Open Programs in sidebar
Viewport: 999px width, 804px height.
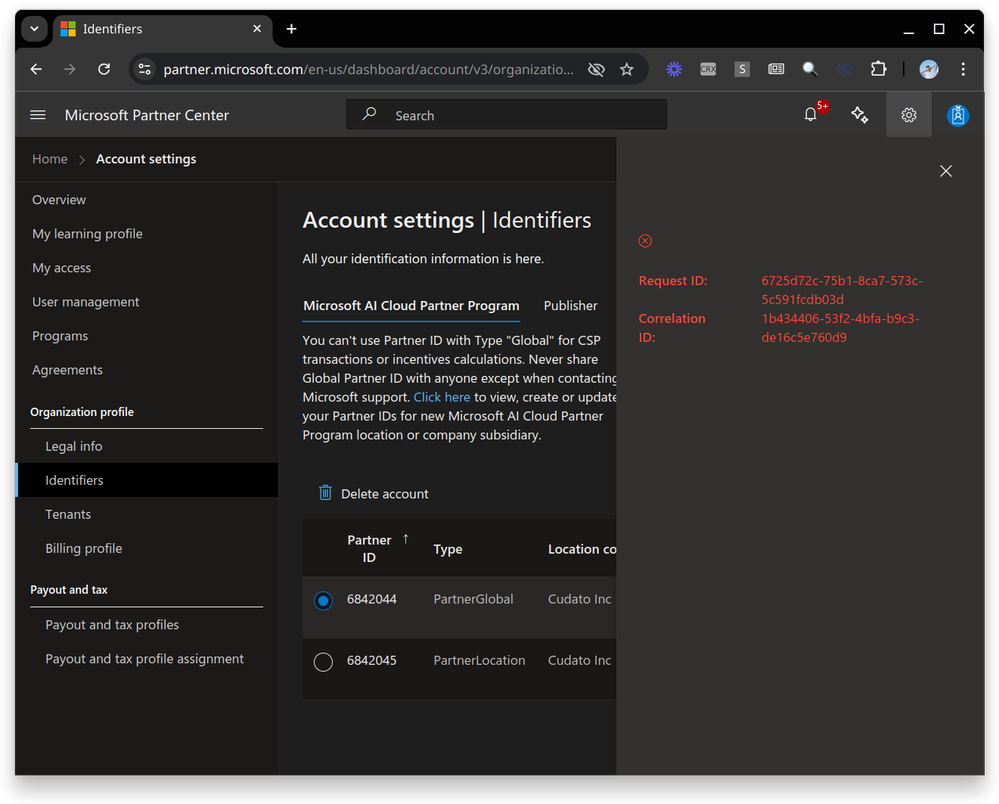click(x=60, y=336)
